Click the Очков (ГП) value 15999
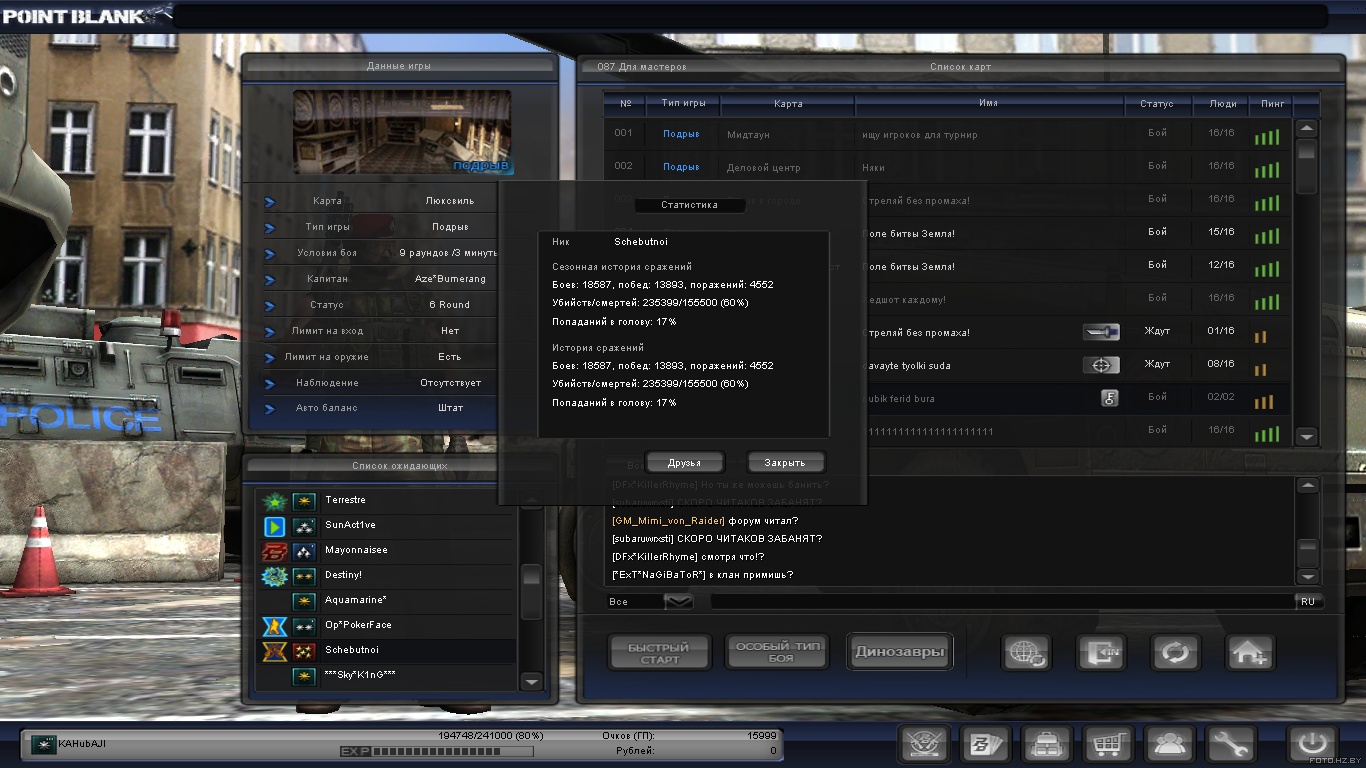 click(762, 735)
